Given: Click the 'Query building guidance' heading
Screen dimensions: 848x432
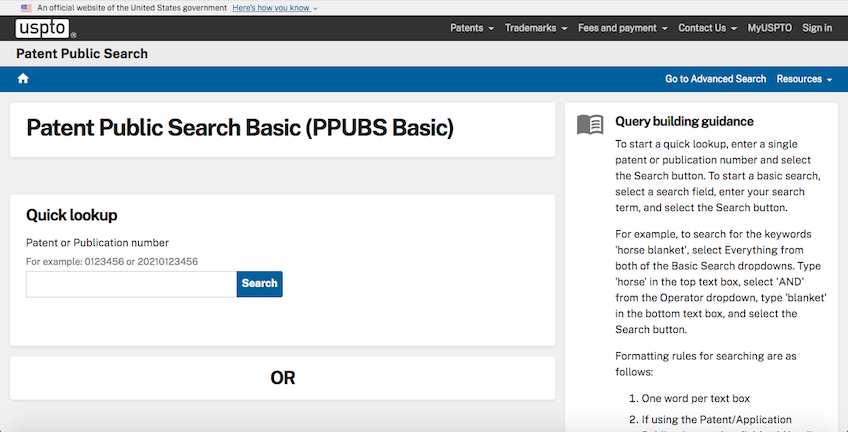Looking at the screenshot, I should 684,121.
